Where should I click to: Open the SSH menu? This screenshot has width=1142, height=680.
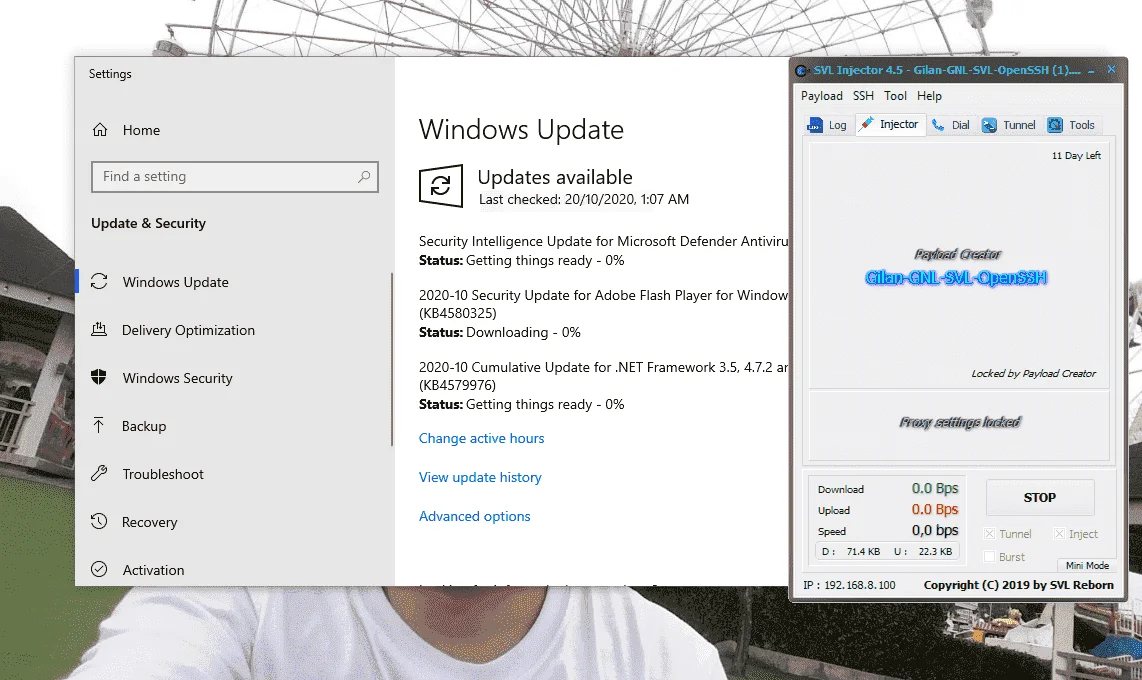(x=863, y=96)
